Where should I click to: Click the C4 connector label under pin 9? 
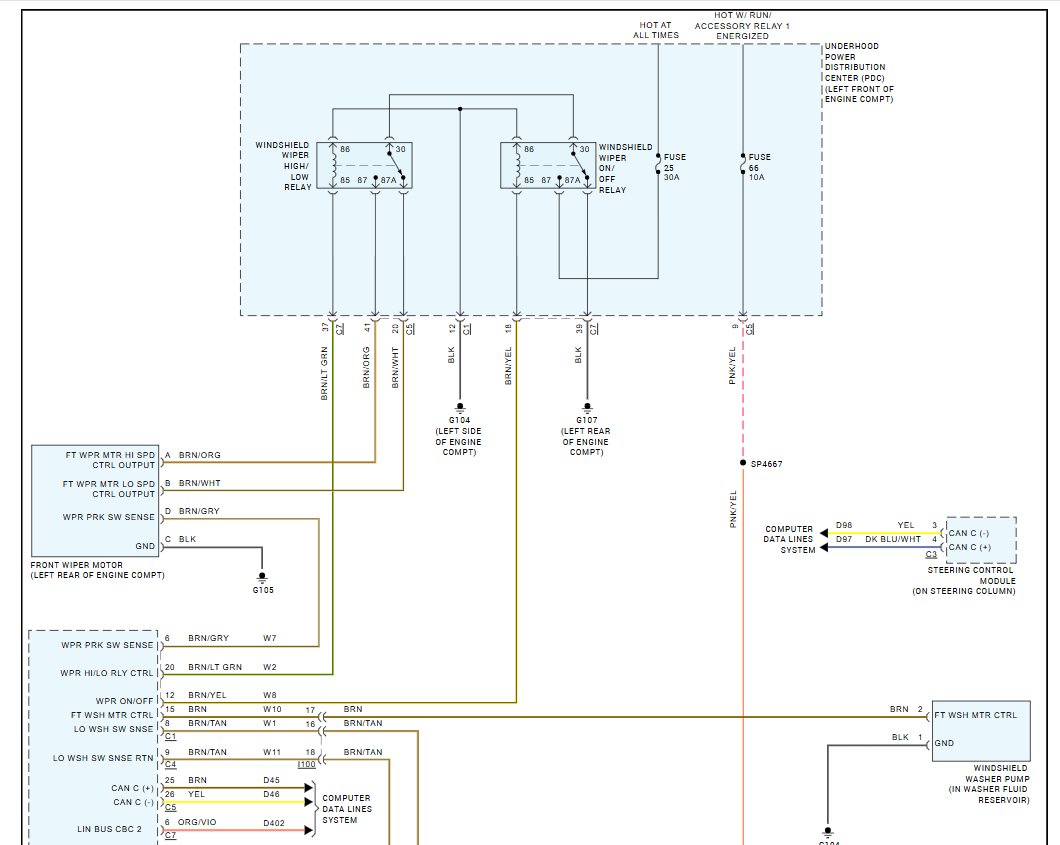tap(170, 765)
